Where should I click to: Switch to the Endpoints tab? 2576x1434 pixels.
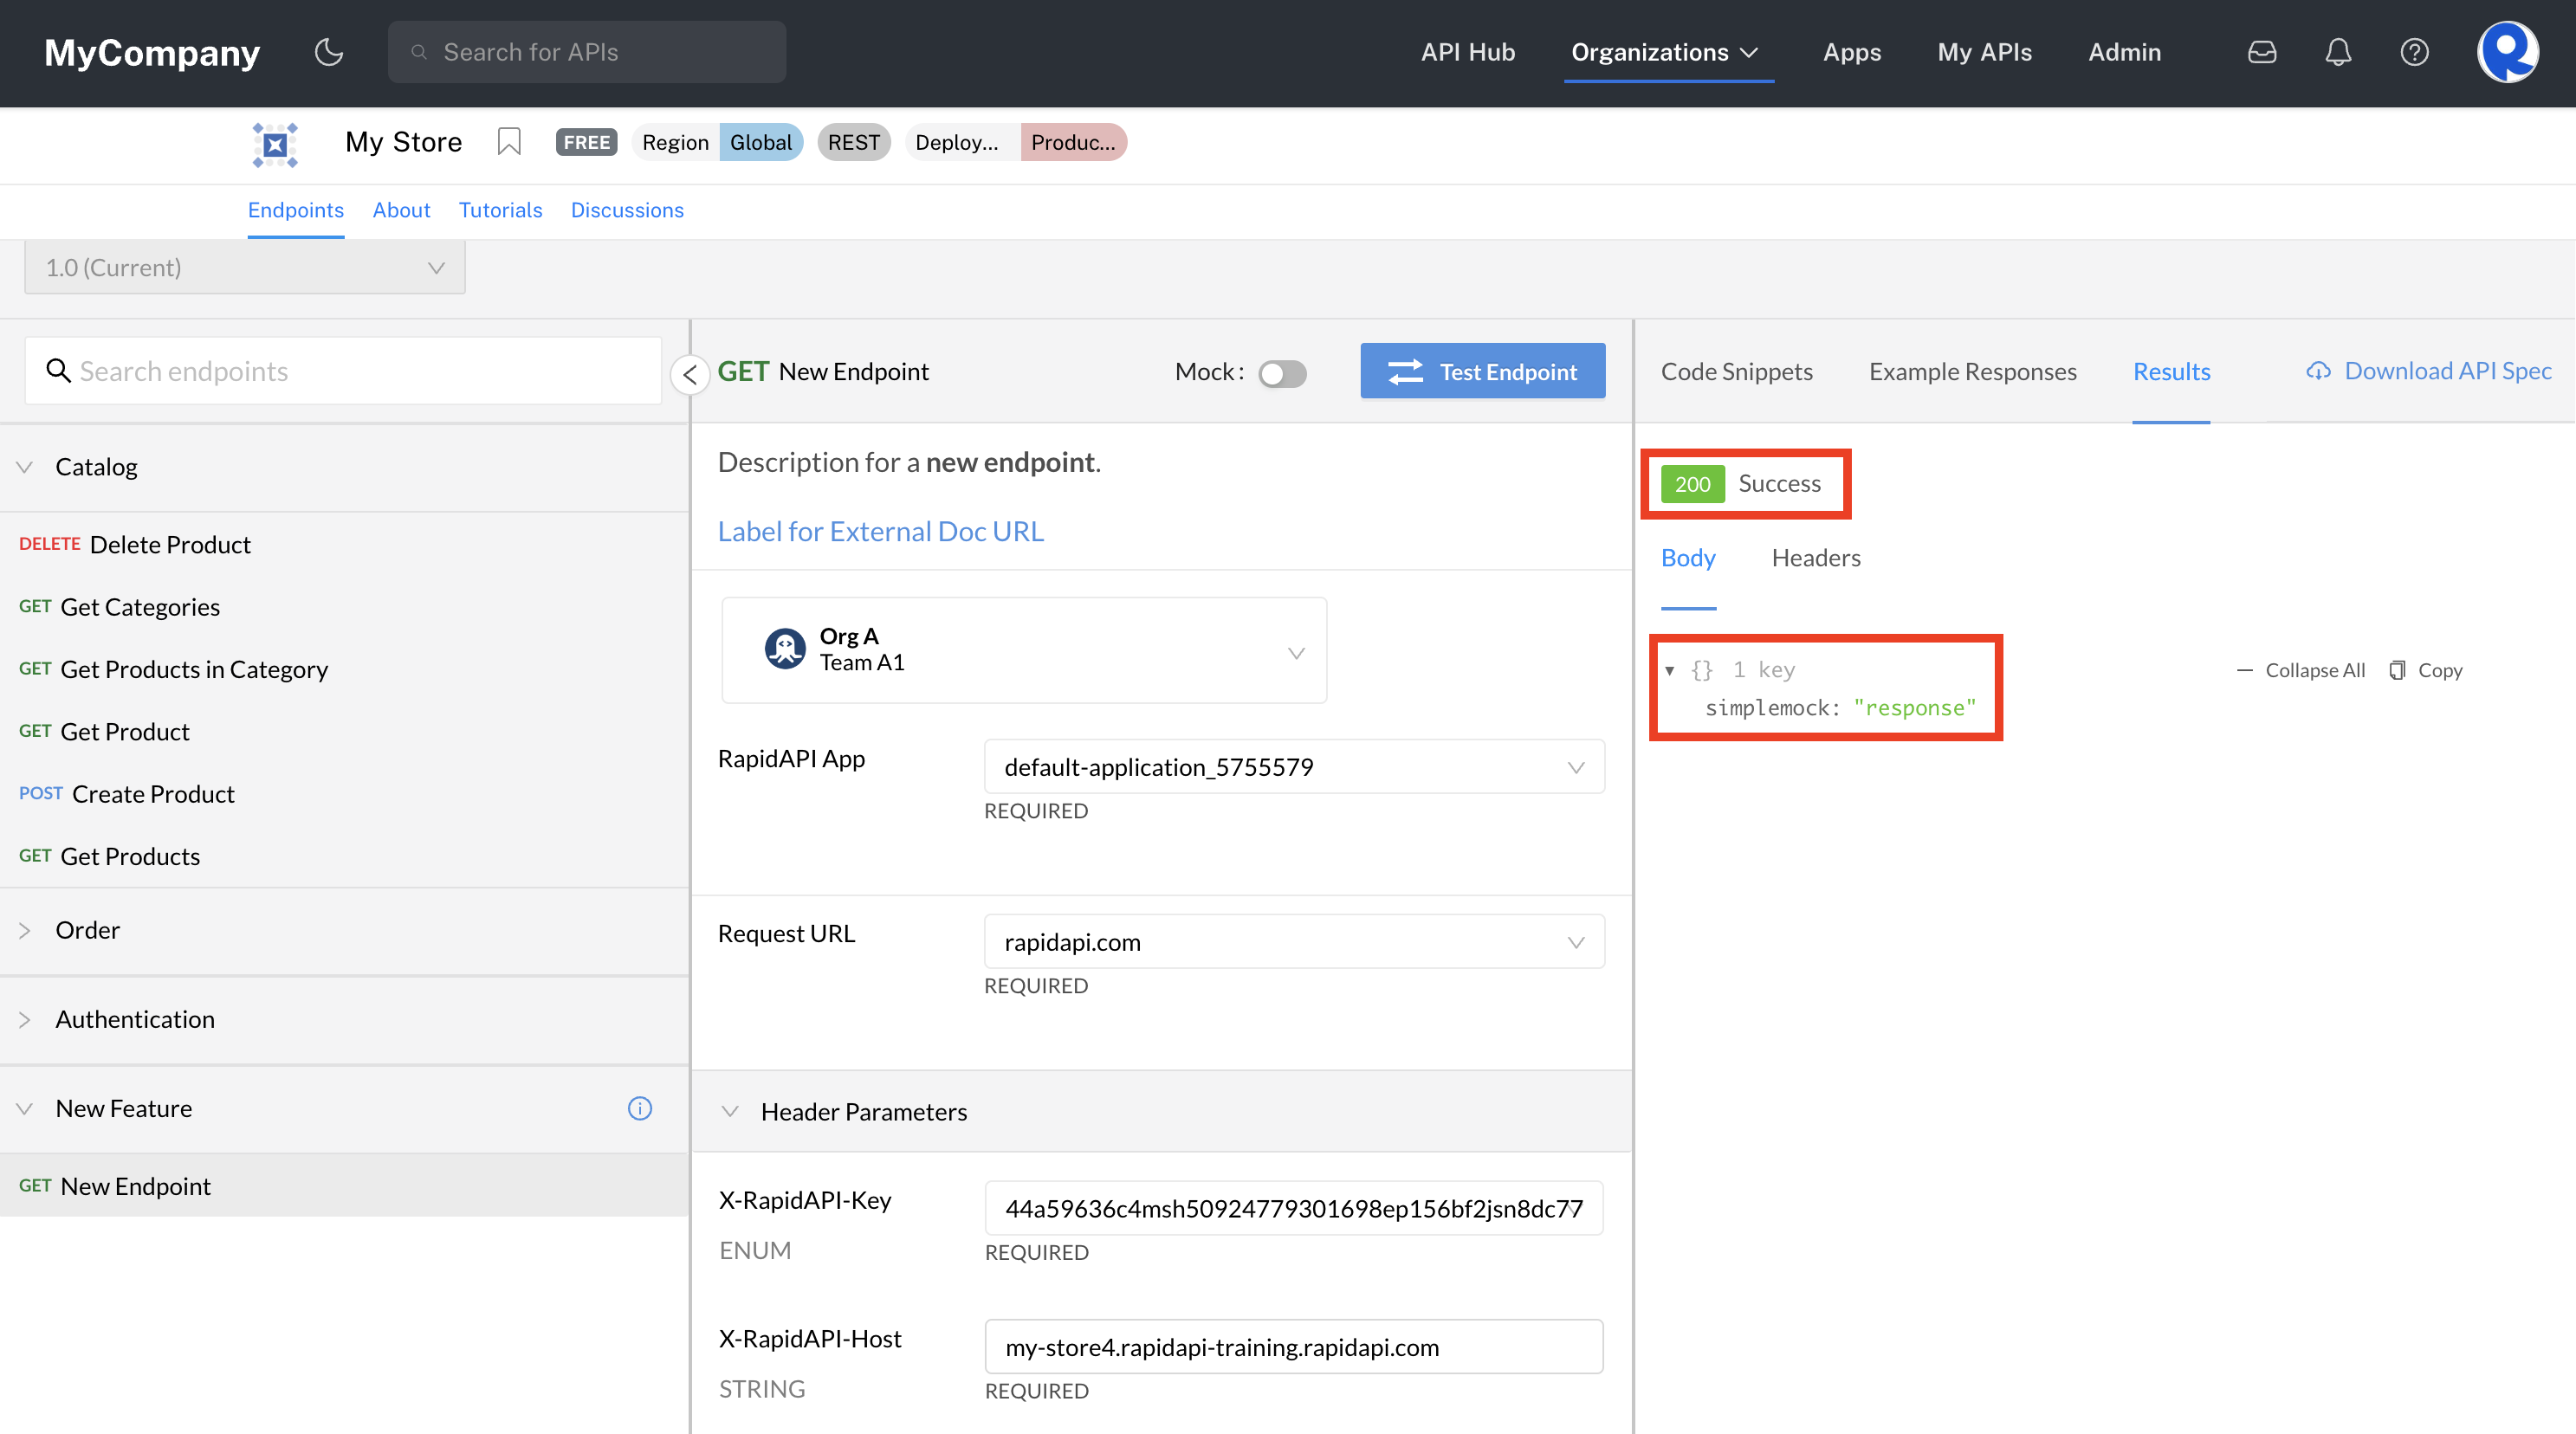[296, 211]
